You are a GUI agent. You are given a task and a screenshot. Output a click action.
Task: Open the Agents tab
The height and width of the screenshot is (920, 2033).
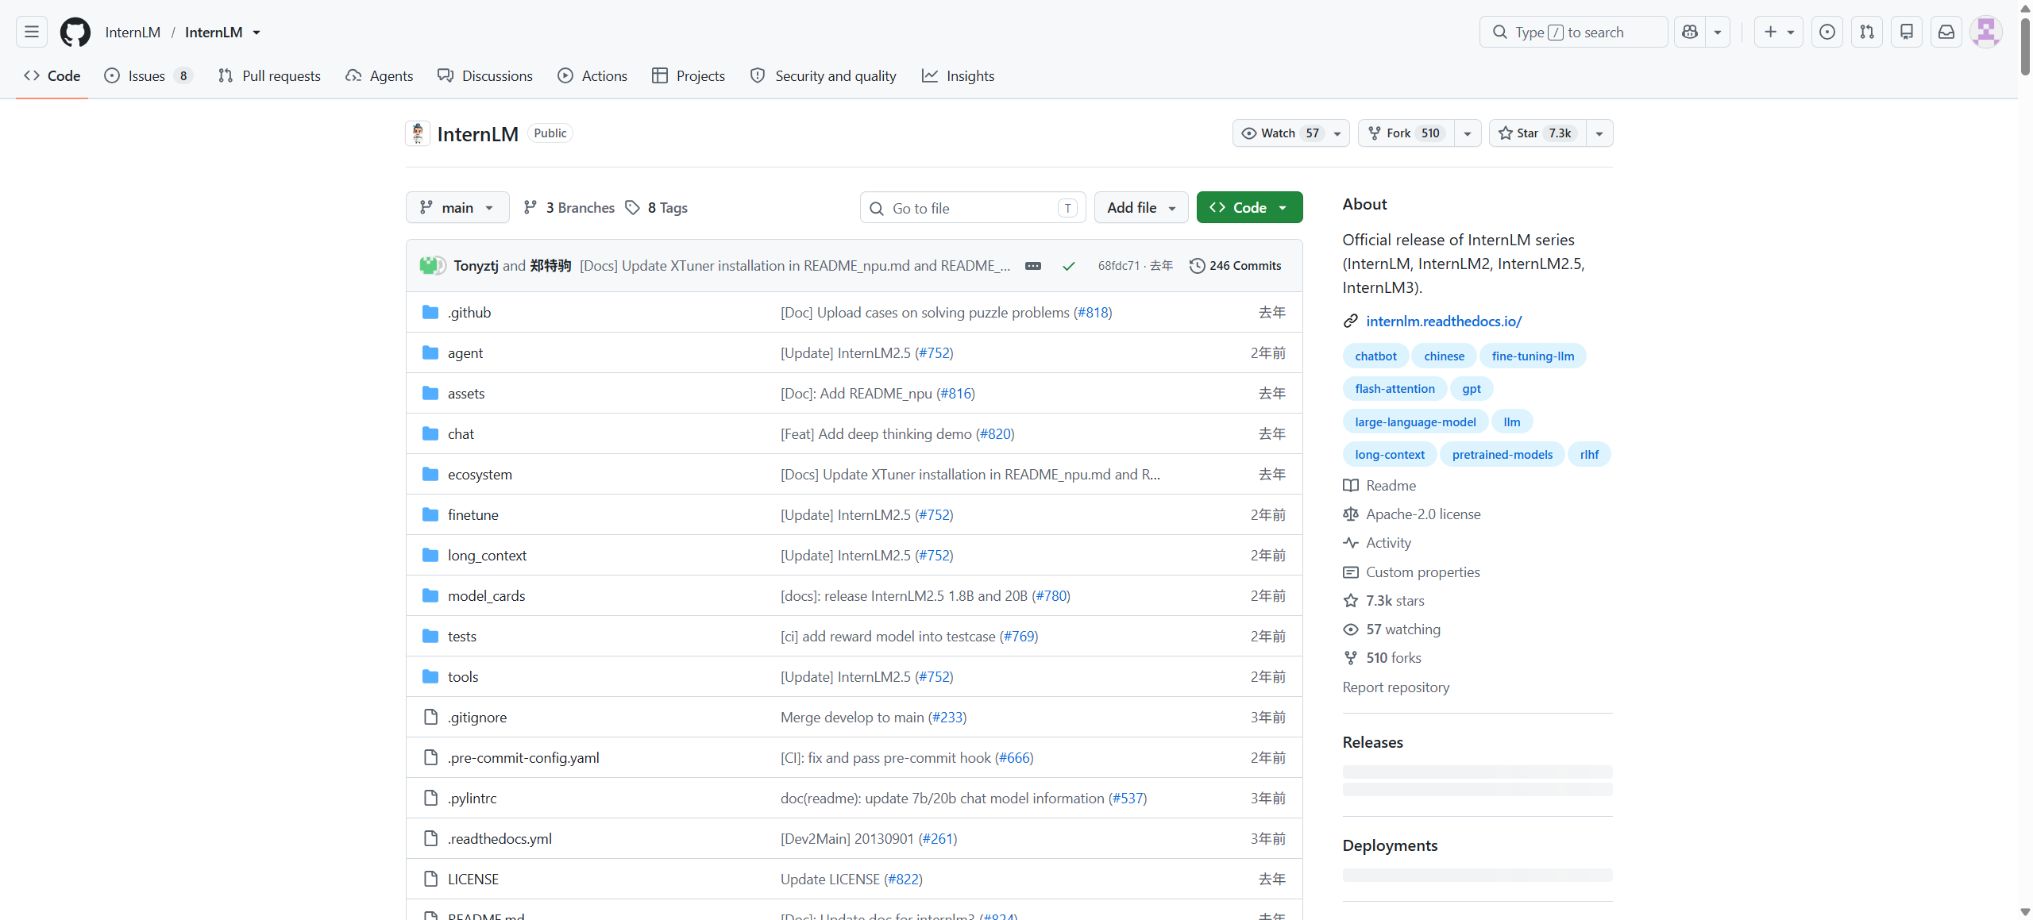(379, 76)
